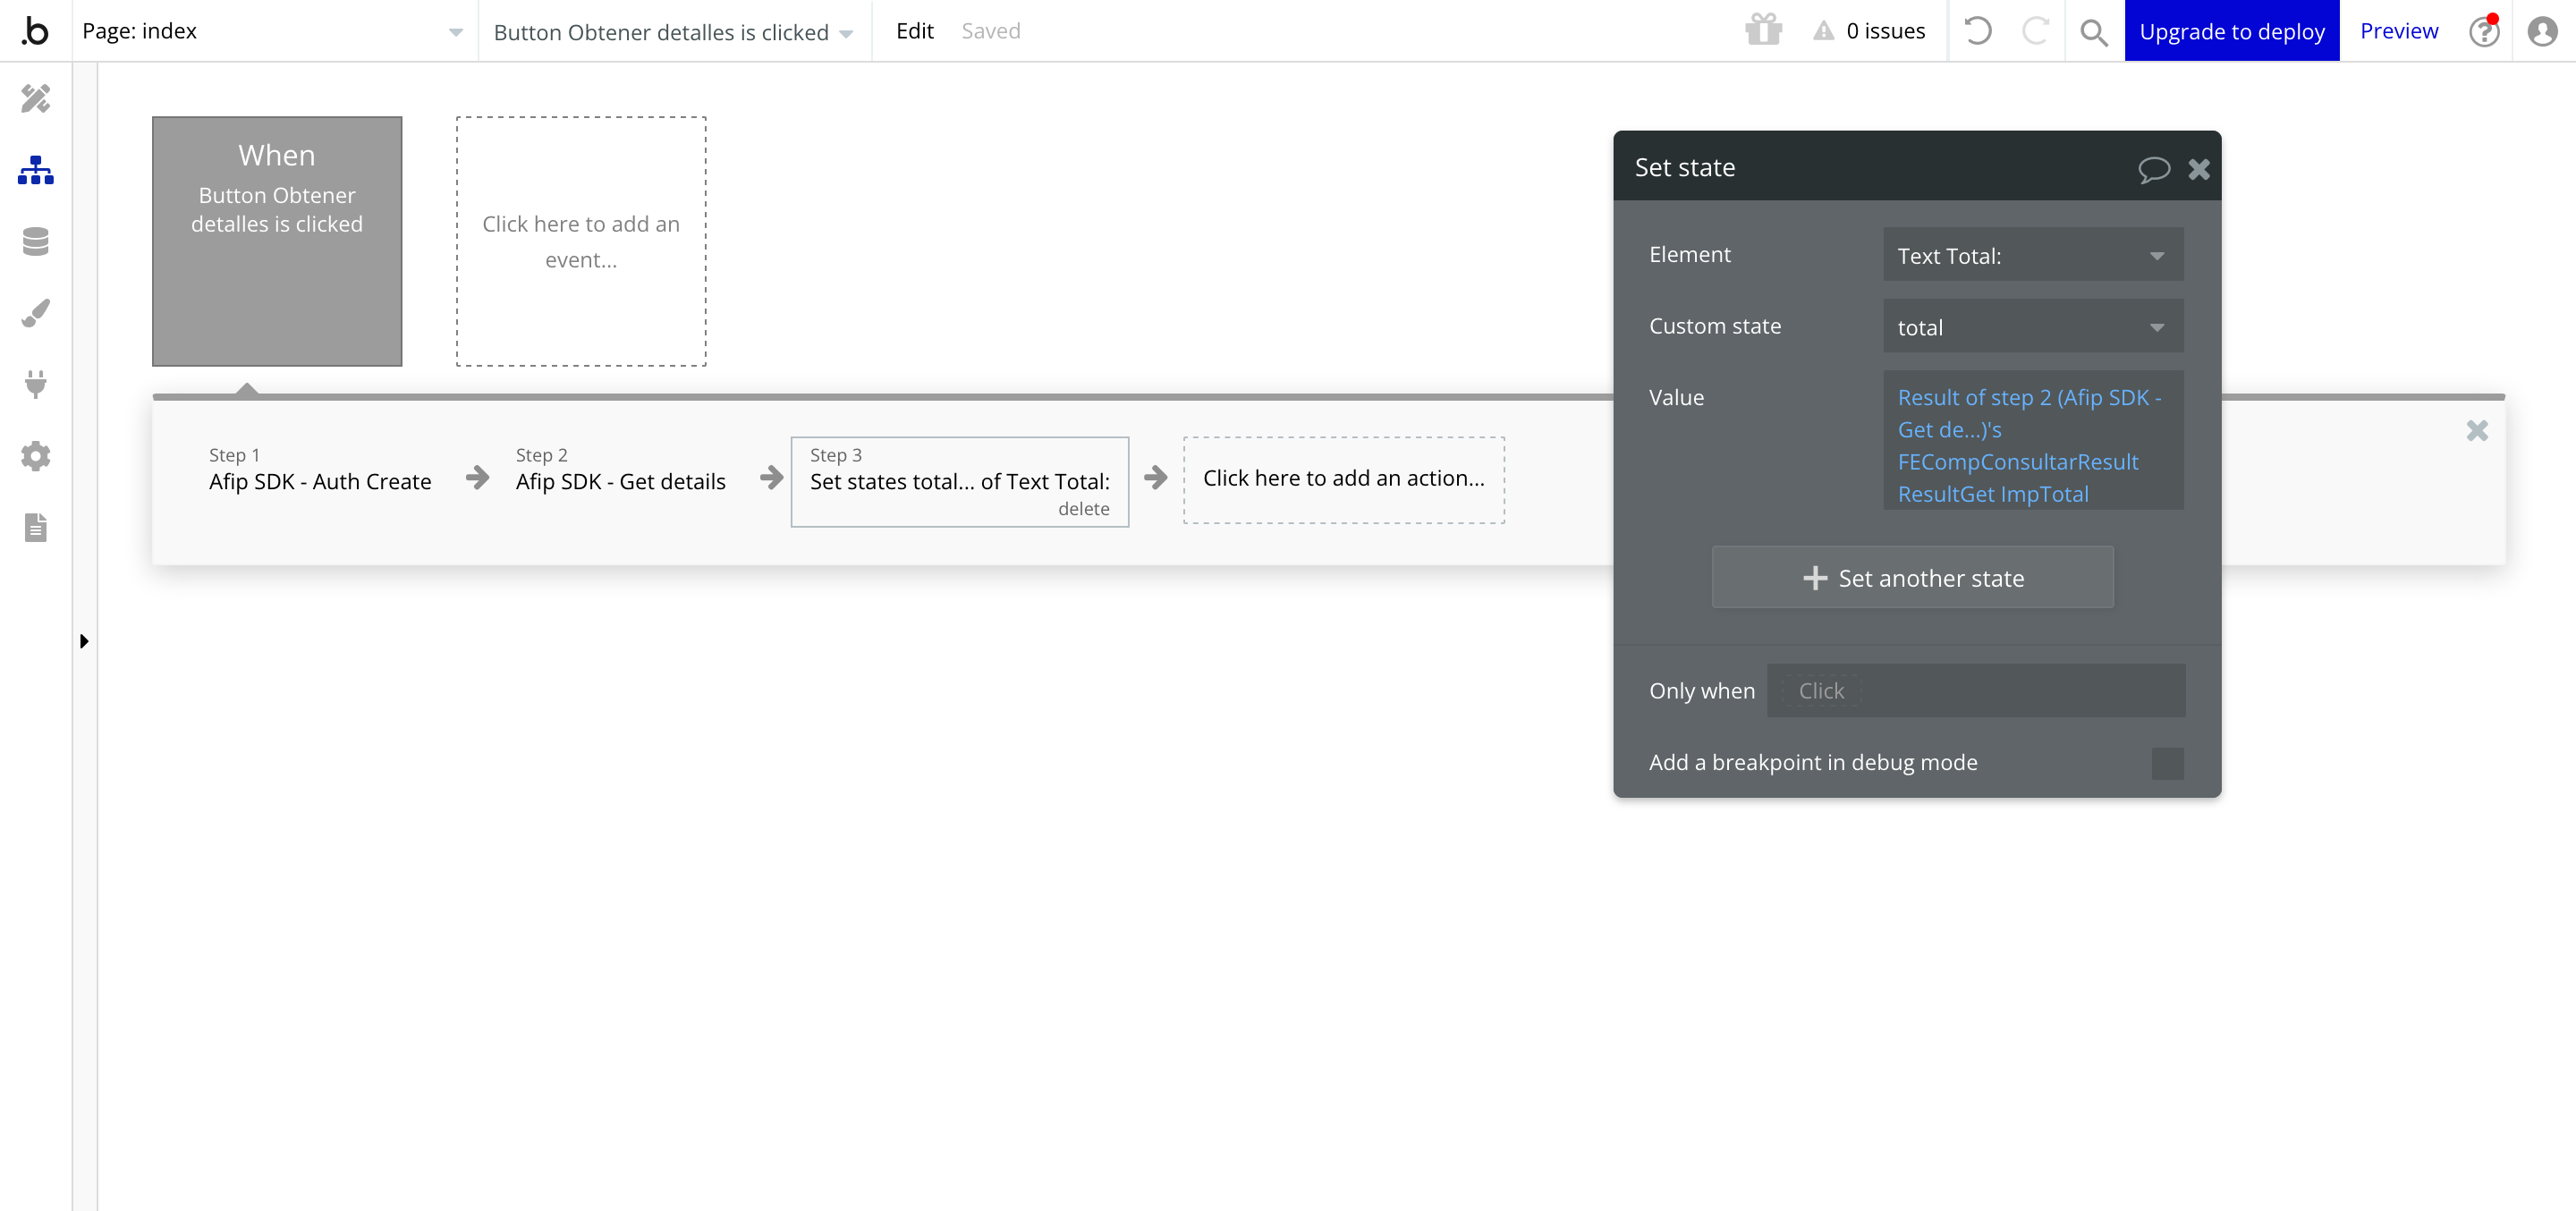2576x1211 pixels.
Task: Open the Plugins plug tab
Action: (x=35, y=384)
